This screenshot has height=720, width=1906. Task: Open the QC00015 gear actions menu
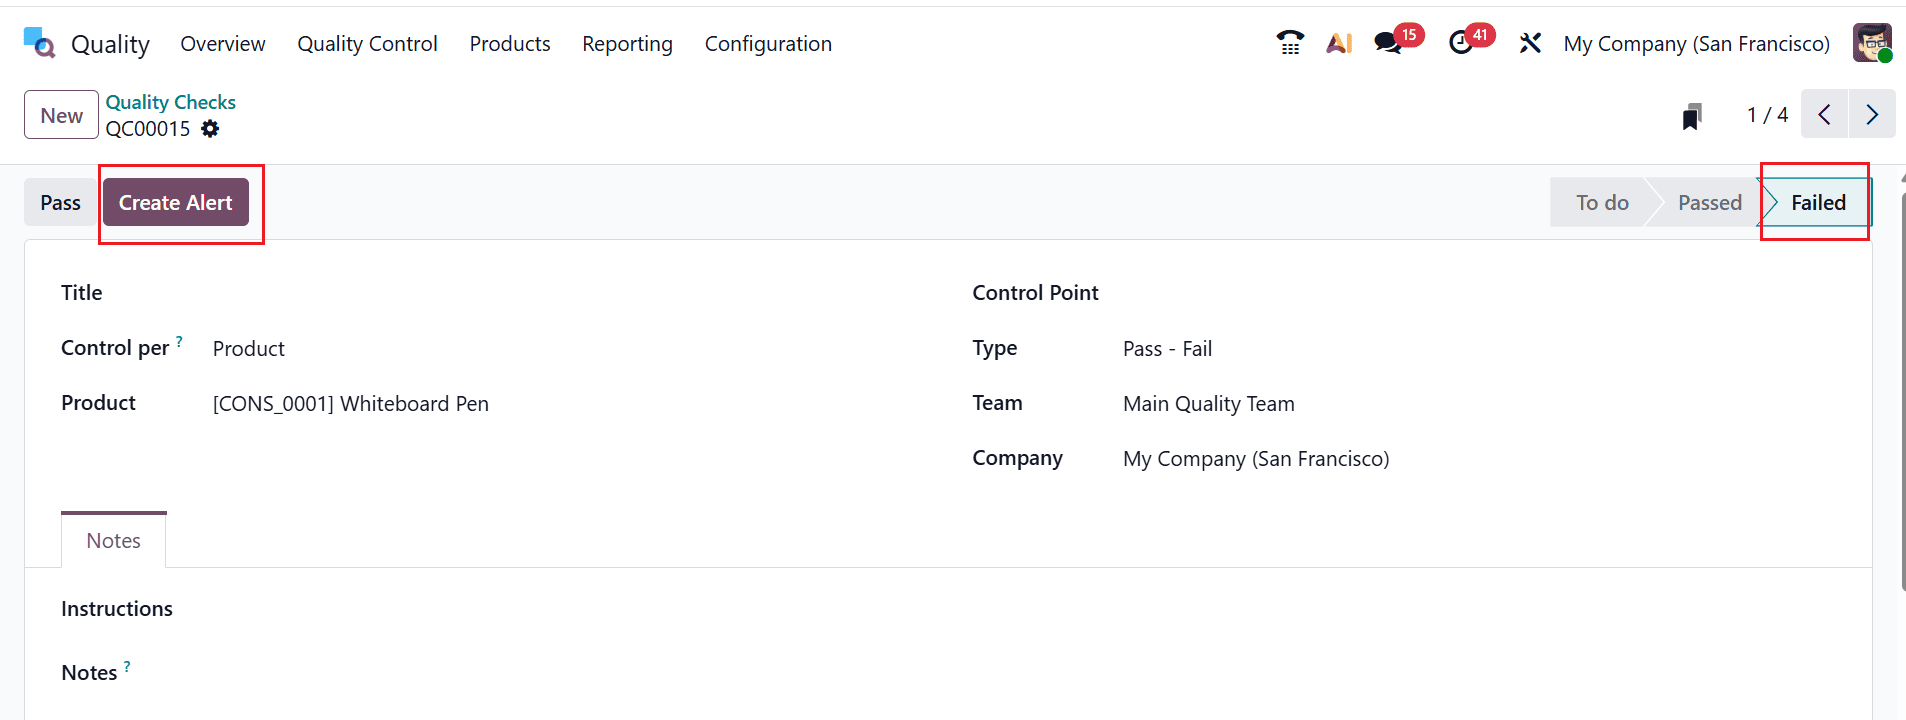(x=210, y=129)
